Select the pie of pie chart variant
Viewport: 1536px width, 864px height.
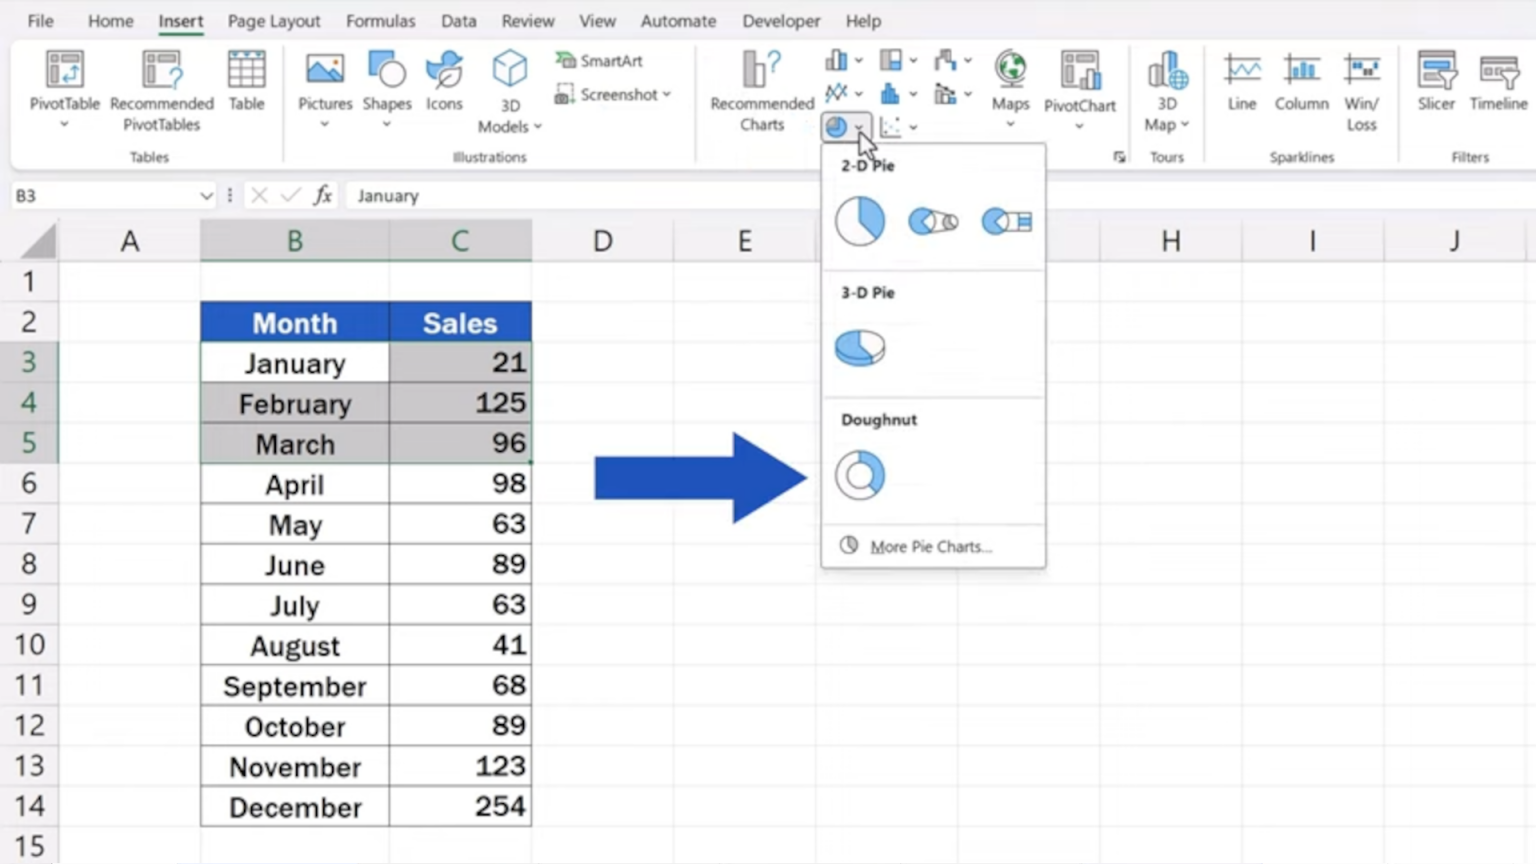pyautogui.click(x=932, y=221)
